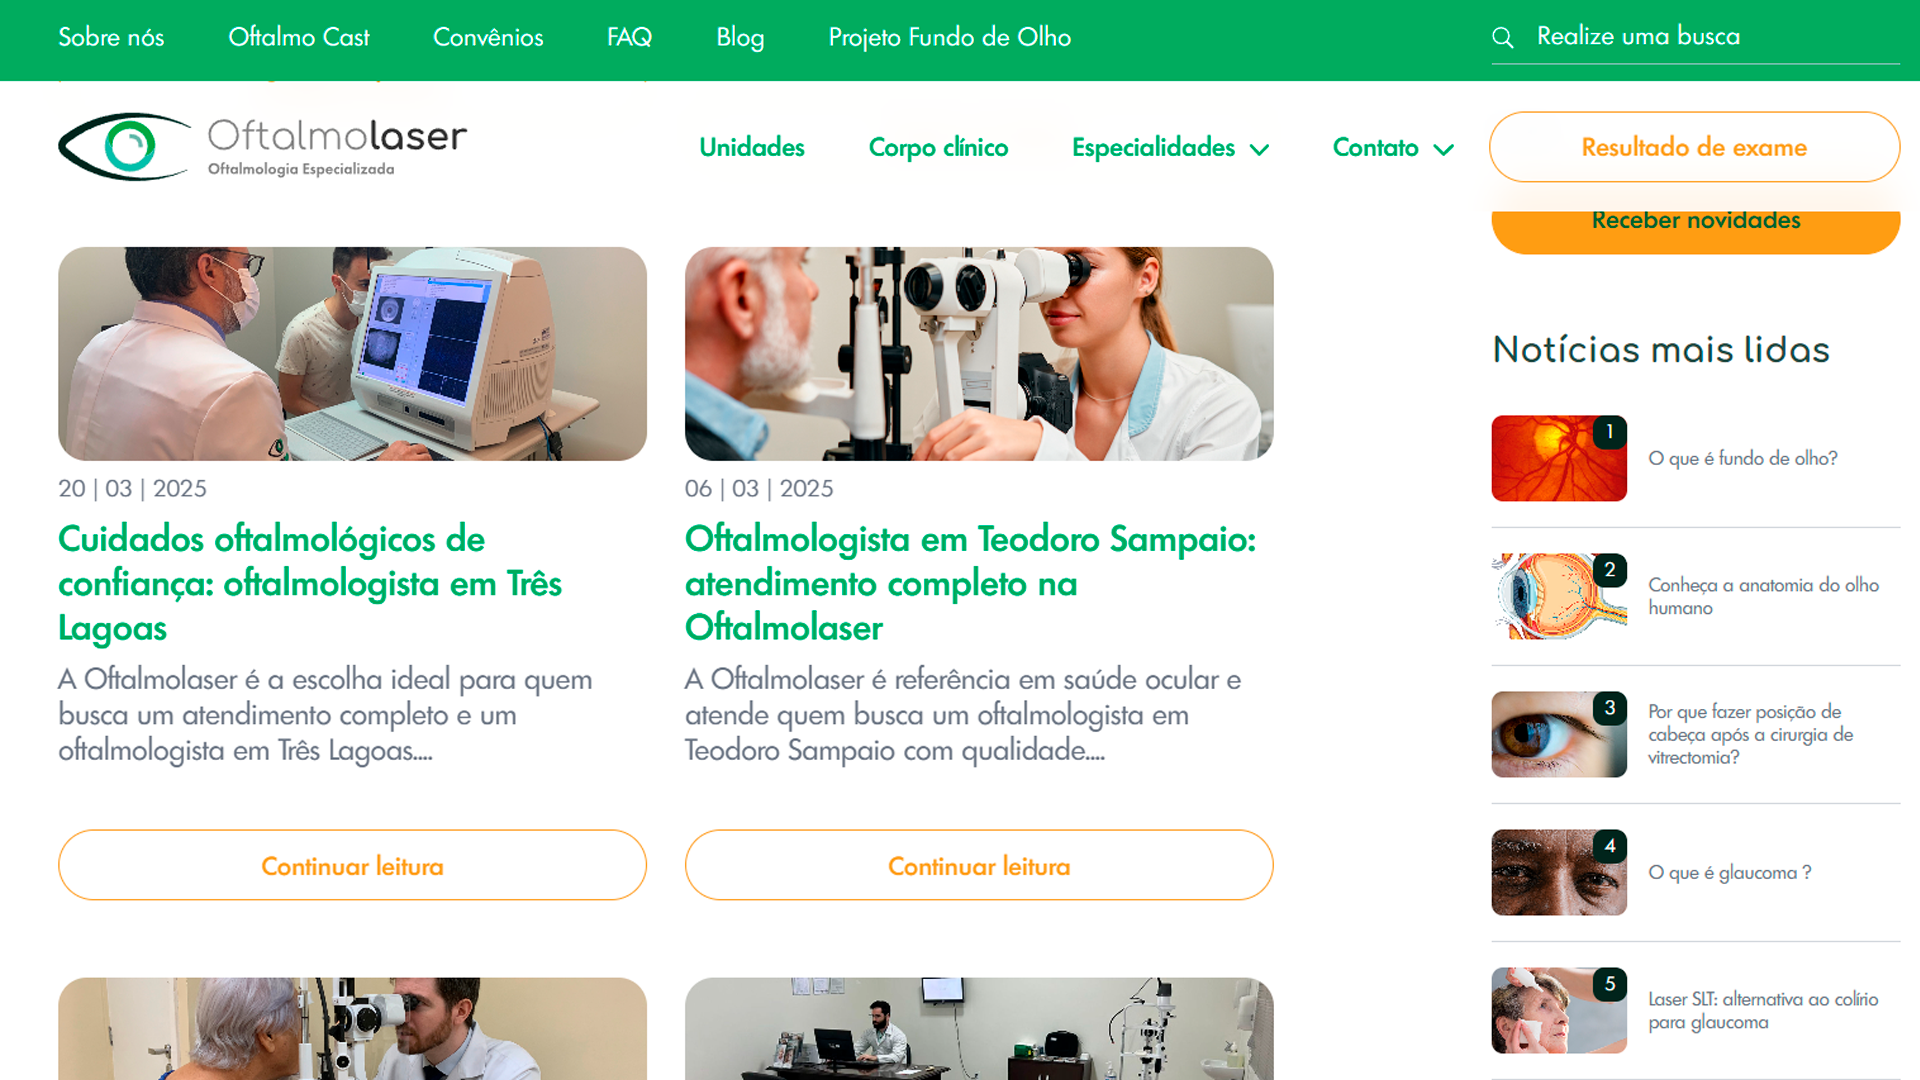Open the eye anatomy thumbnail numbered 2

point(1559,596)
